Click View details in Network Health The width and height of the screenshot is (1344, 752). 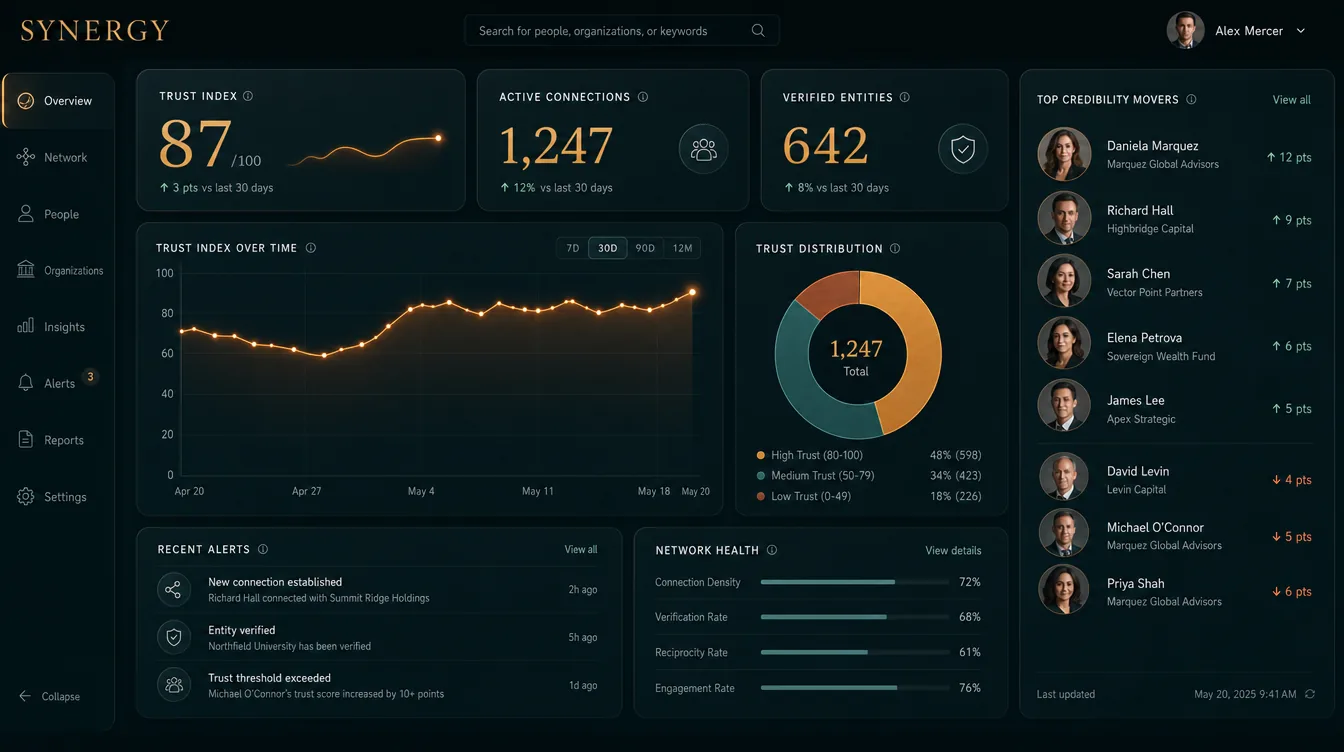pos(953,550)
